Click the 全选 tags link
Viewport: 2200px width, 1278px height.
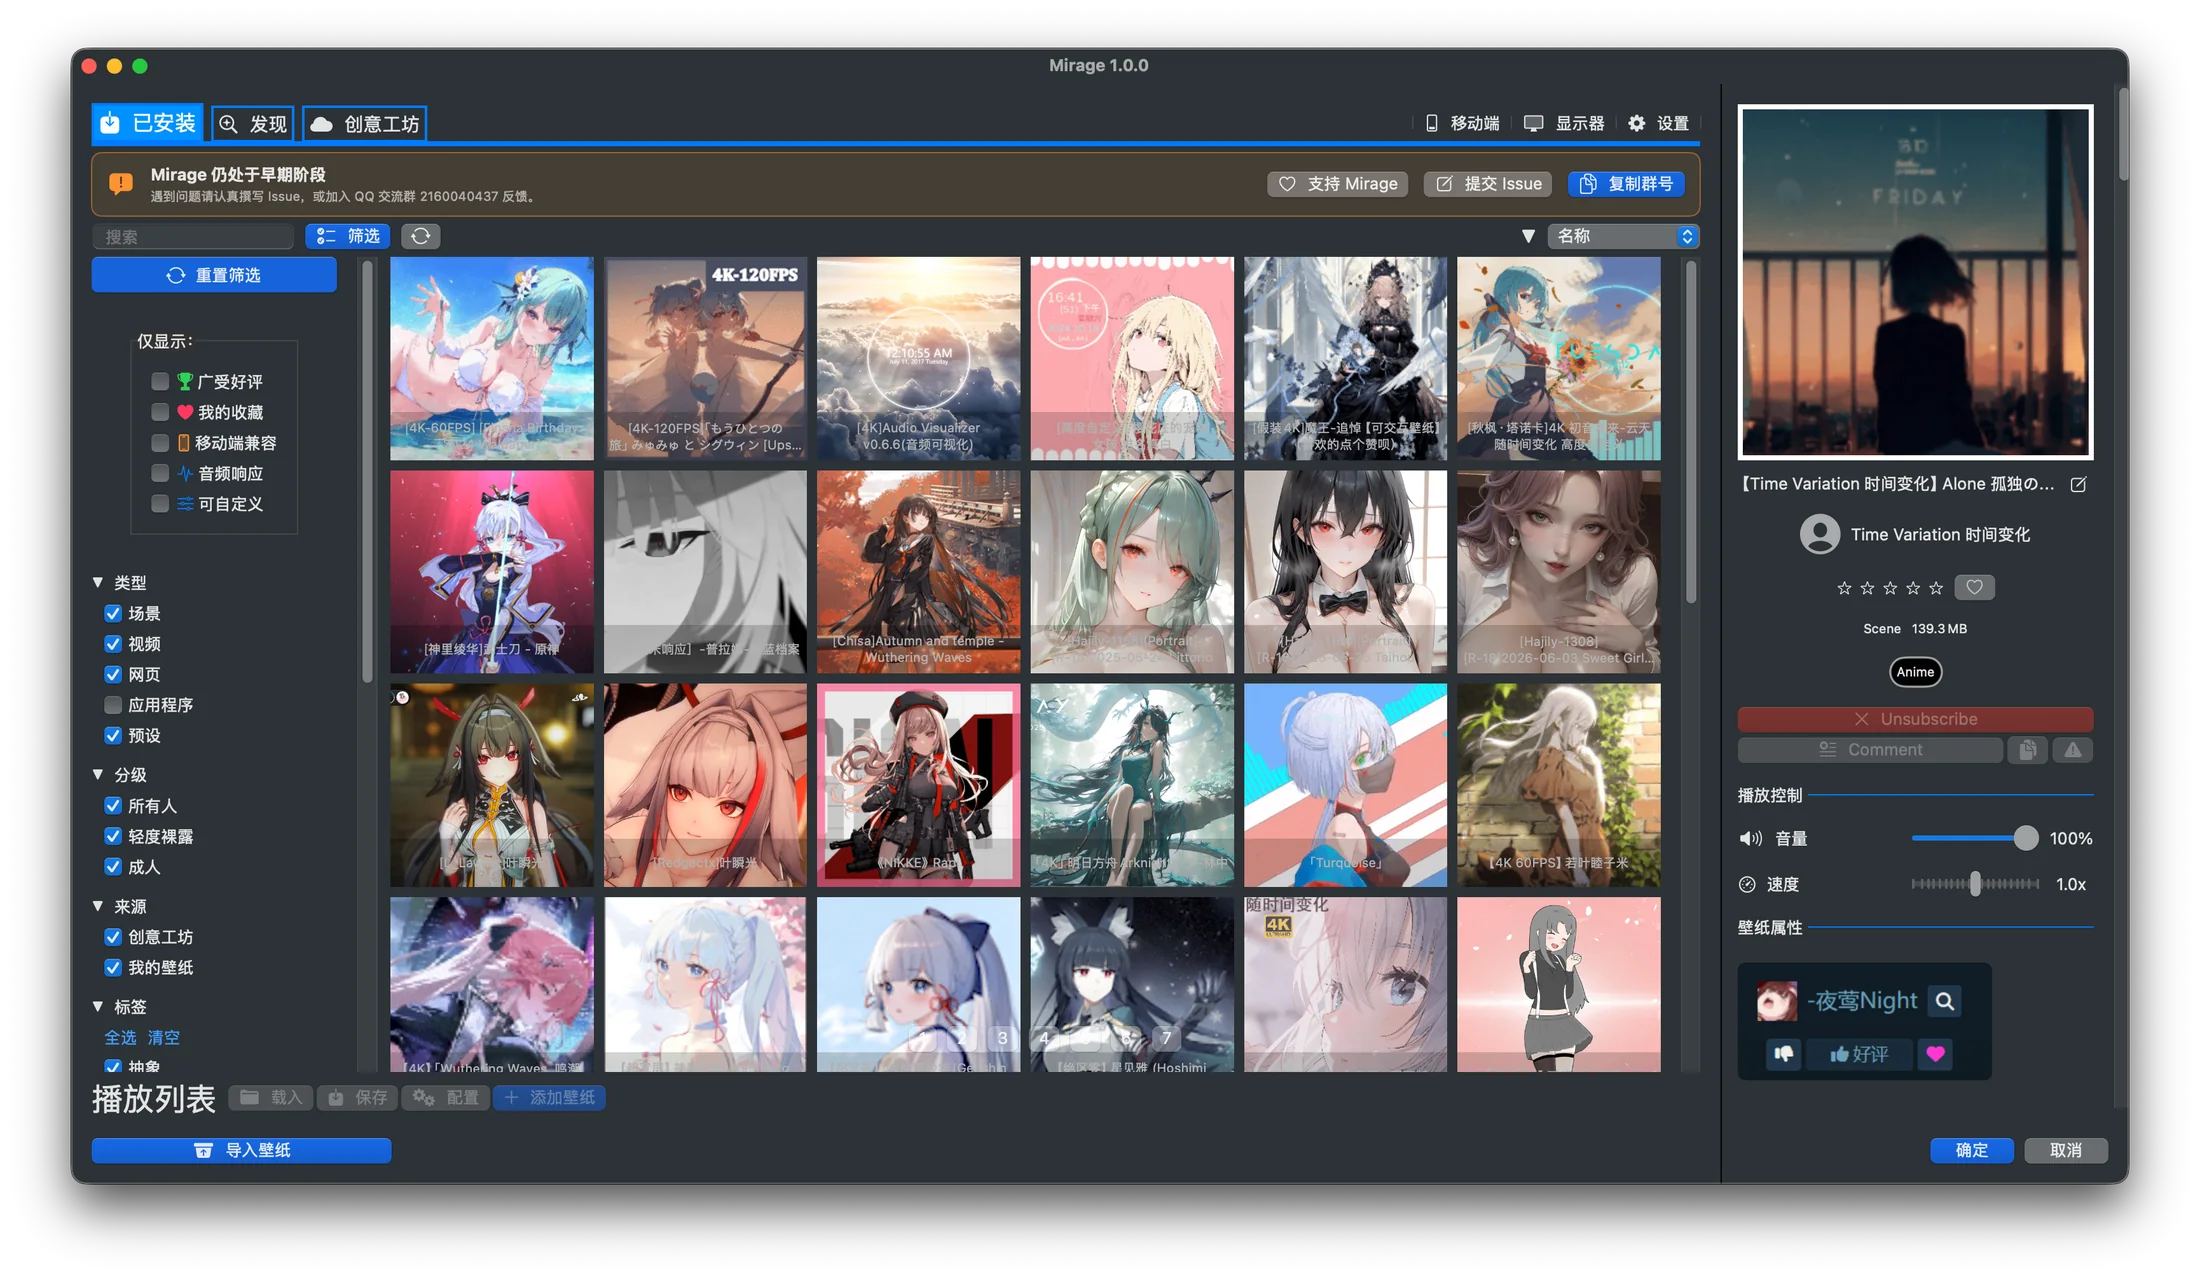click(120, 1038)
